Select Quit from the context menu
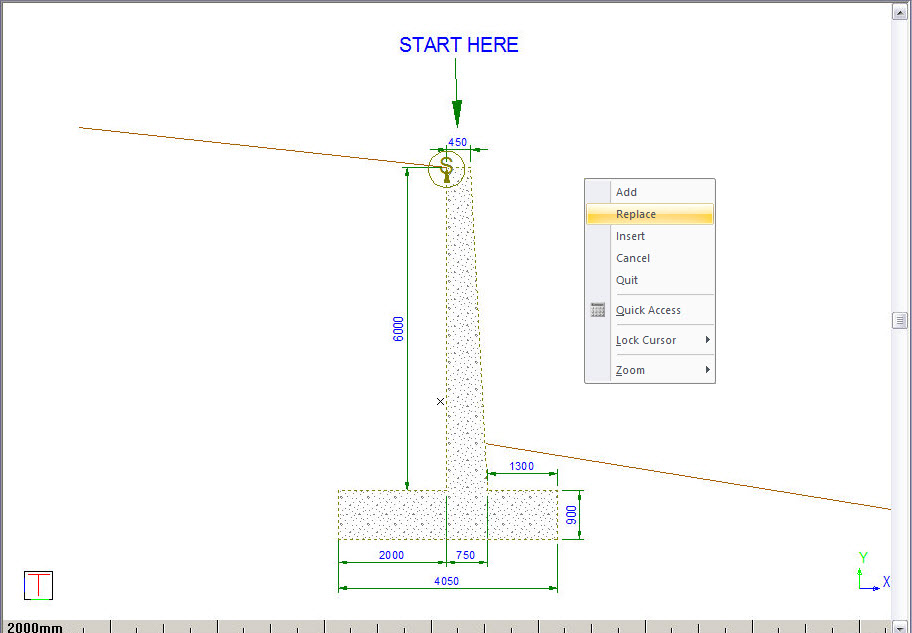 (x=626, y=280)
